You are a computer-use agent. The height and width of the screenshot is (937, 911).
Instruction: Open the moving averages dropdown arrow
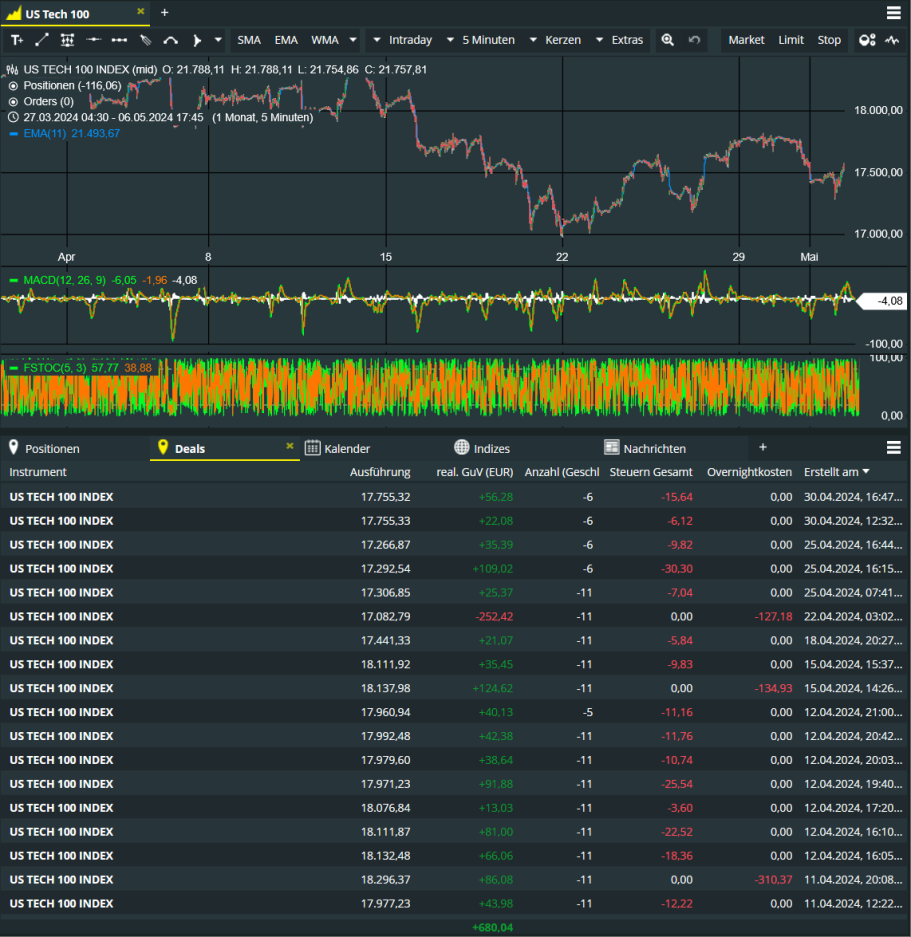click(x=353, y=40)
